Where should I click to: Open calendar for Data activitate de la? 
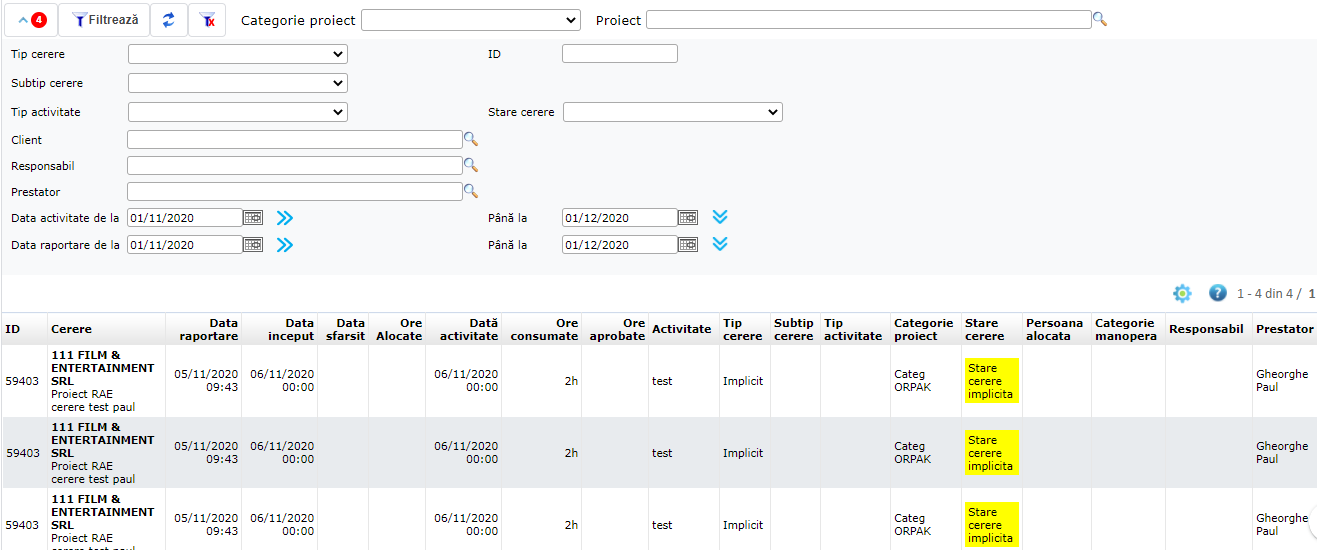tap(253, 217)
